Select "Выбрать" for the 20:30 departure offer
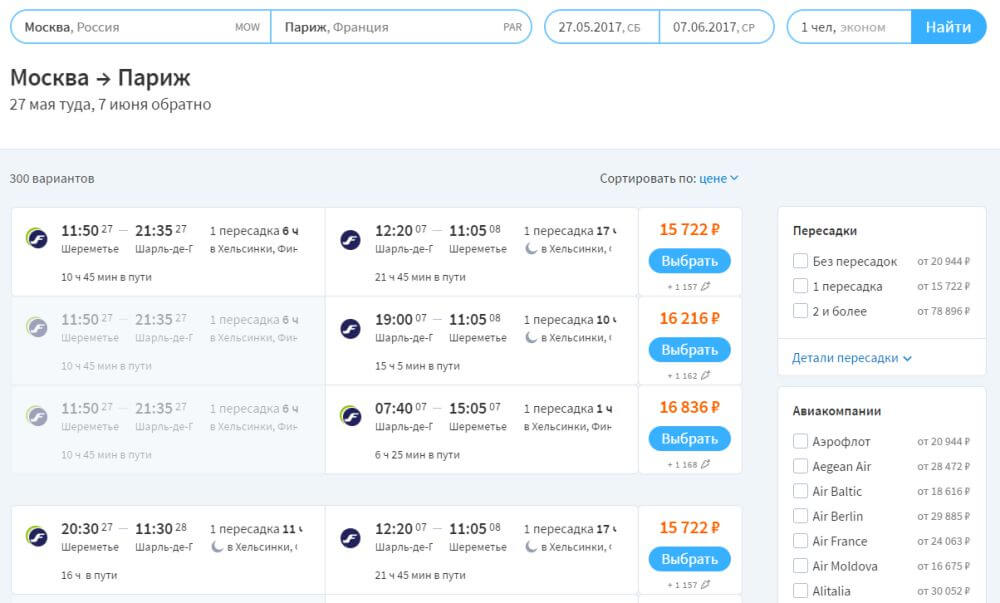The width and height of the screenshot is (1000, 603). pyautogui.click(x=689, y=558)
